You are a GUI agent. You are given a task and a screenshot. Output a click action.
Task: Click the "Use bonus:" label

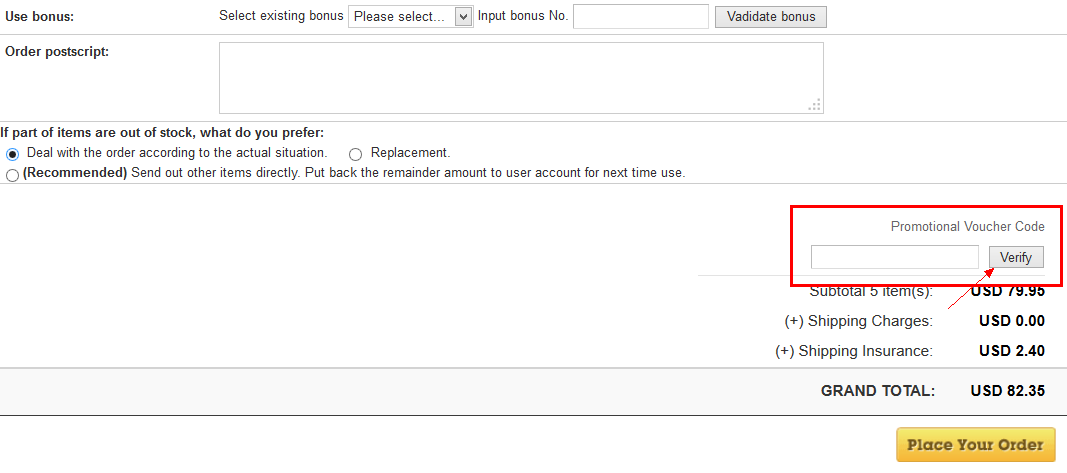coord(40,17)
